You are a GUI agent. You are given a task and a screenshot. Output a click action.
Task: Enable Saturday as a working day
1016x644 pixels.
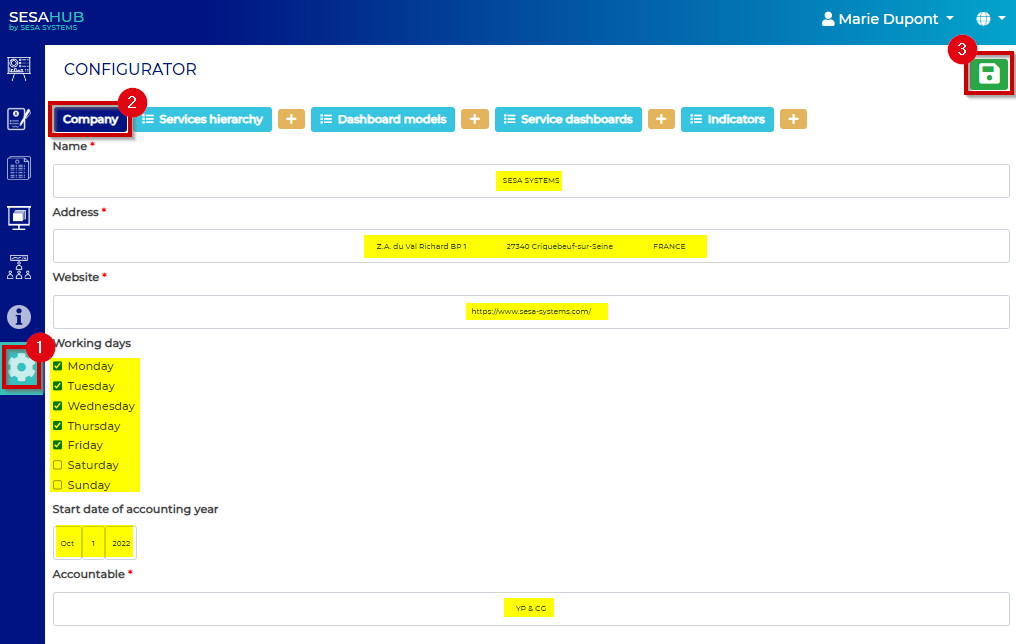58,465
